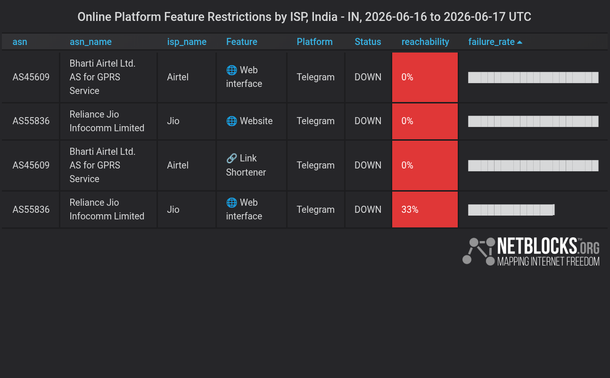Image resolution: width=610 pixels, height=378 pixels.
Task: Click the chain link icon beside Link Shortener
Action: point(231,158)
